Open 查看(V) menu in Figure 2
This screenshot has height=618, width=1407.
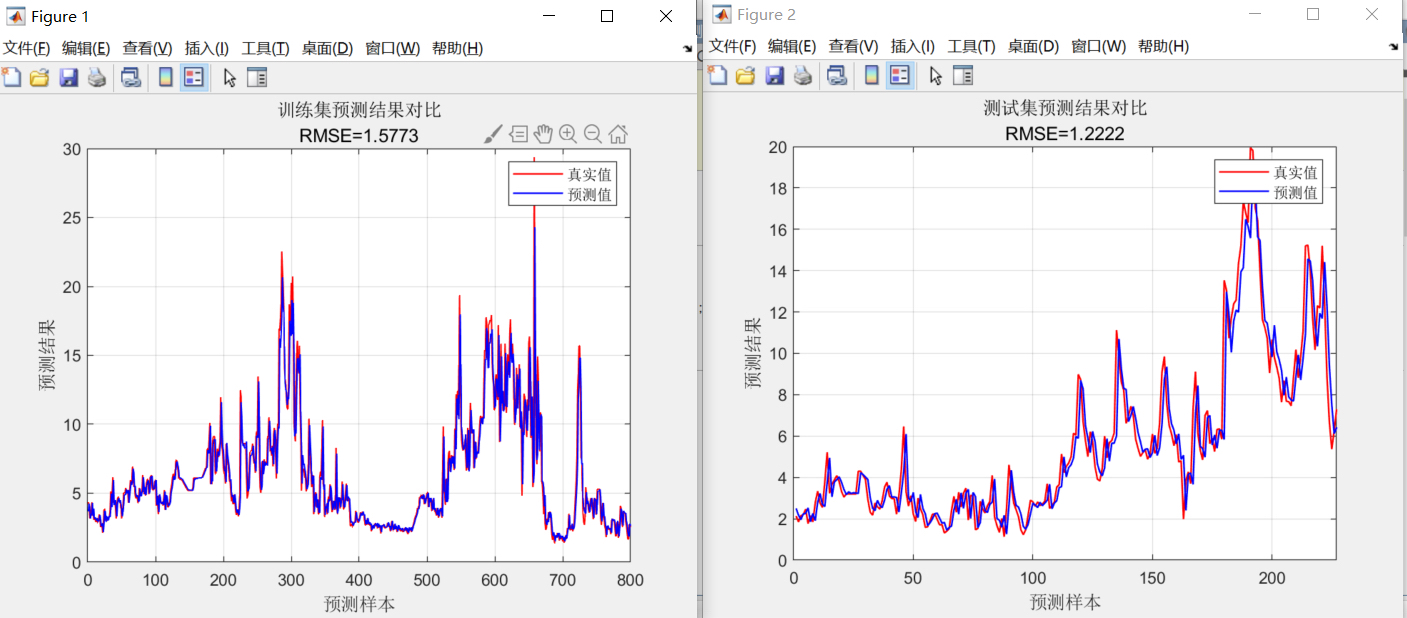pos(853,46)
